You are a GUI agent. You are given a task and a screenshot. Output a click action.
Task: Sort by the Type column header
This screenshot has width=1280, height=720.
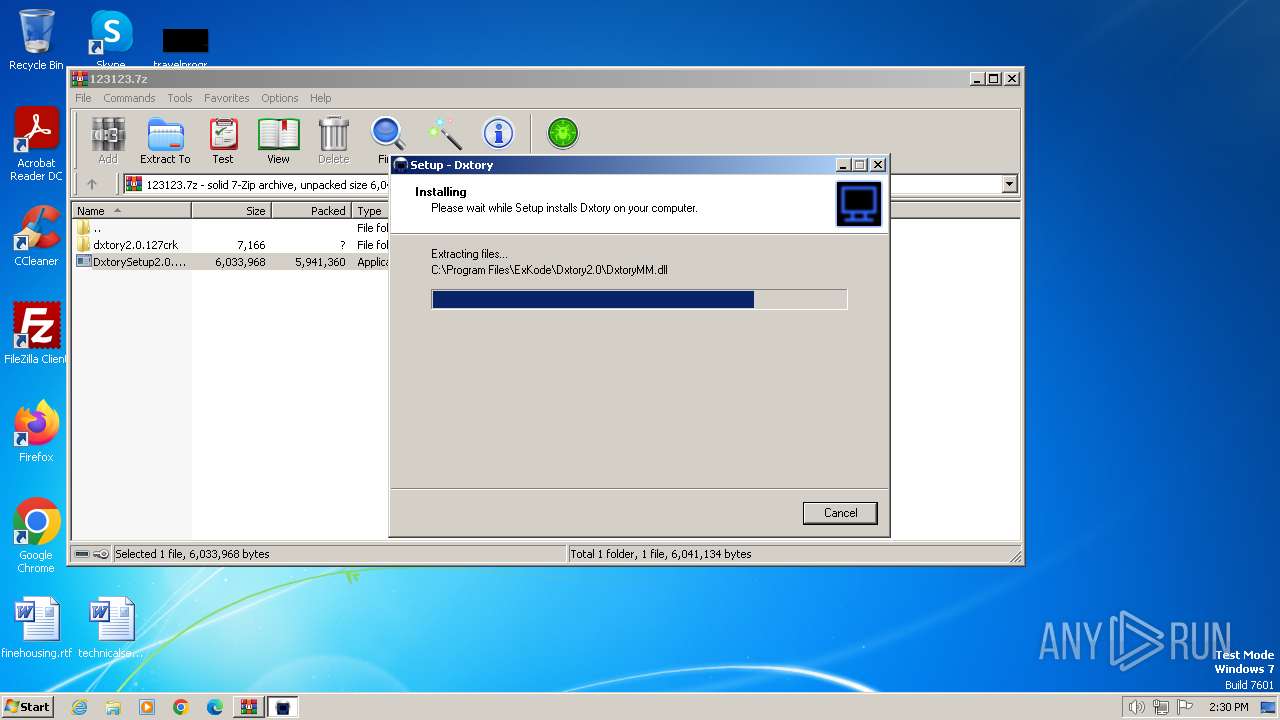point(371,211)
